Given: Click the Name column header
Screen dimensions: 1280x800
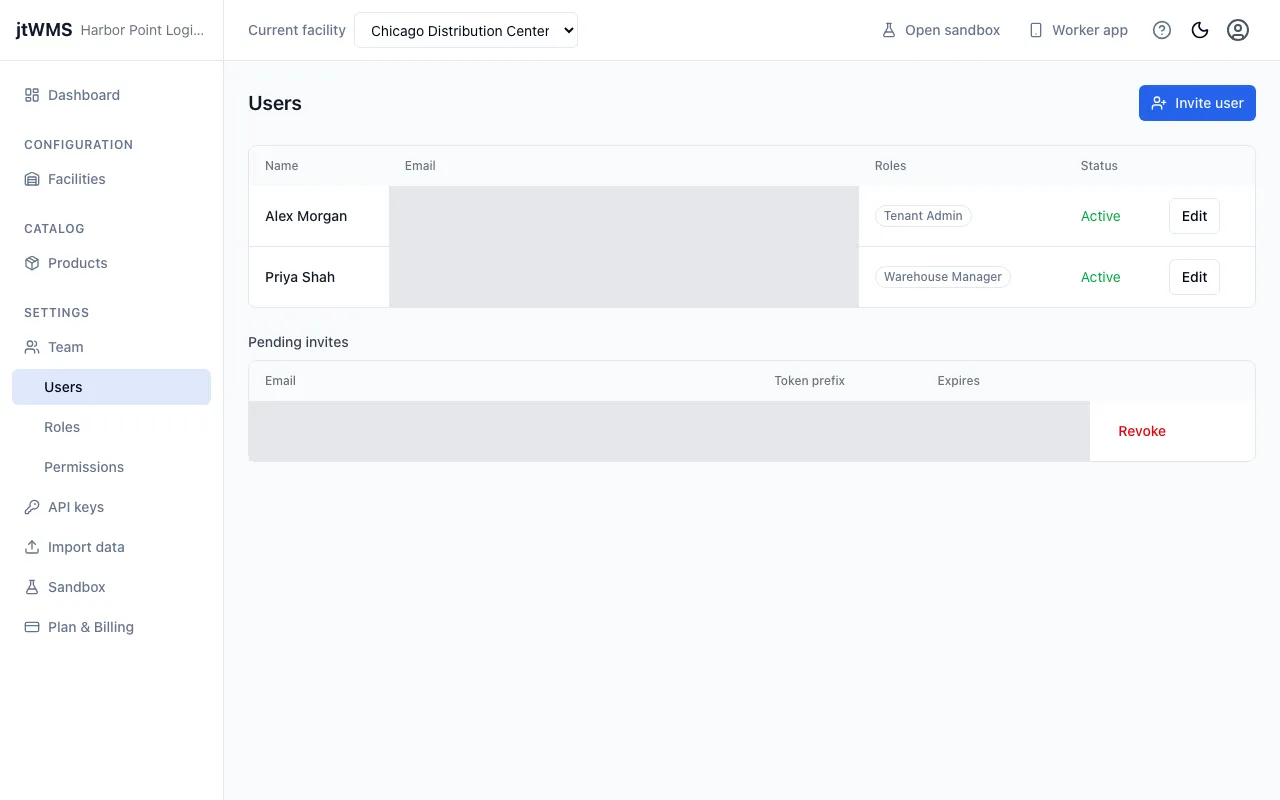Looking at the screenshot, I should (x=282, y=166).
